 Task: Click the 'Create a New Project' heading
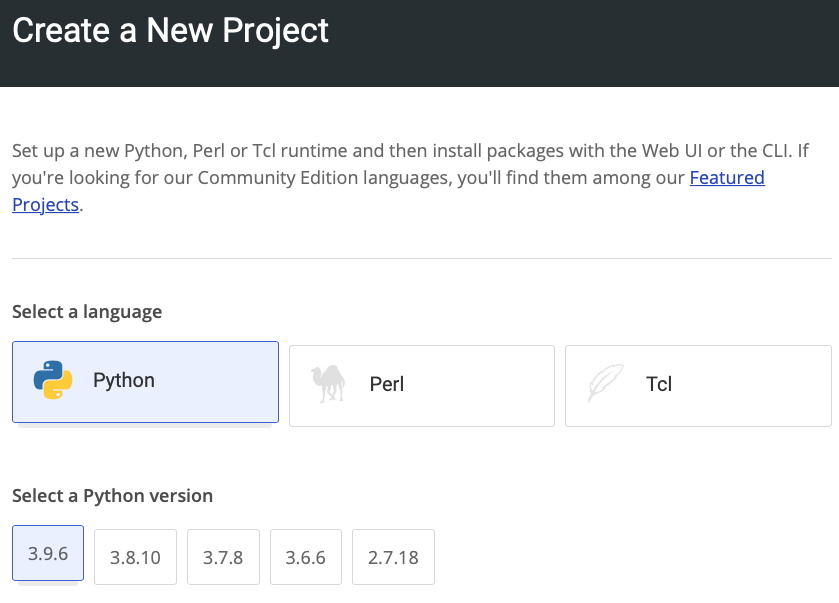click(170, 30)
